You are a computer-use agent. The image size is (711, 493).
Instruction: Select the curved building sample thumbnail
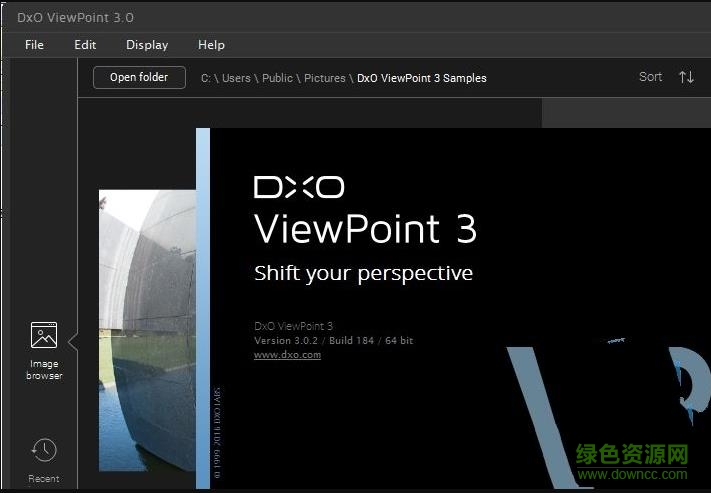click(147, 330)
